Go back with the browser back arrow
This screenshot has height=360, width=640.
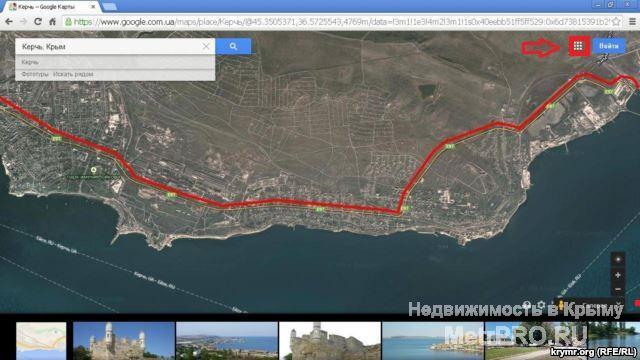click(x=9, y=22)
